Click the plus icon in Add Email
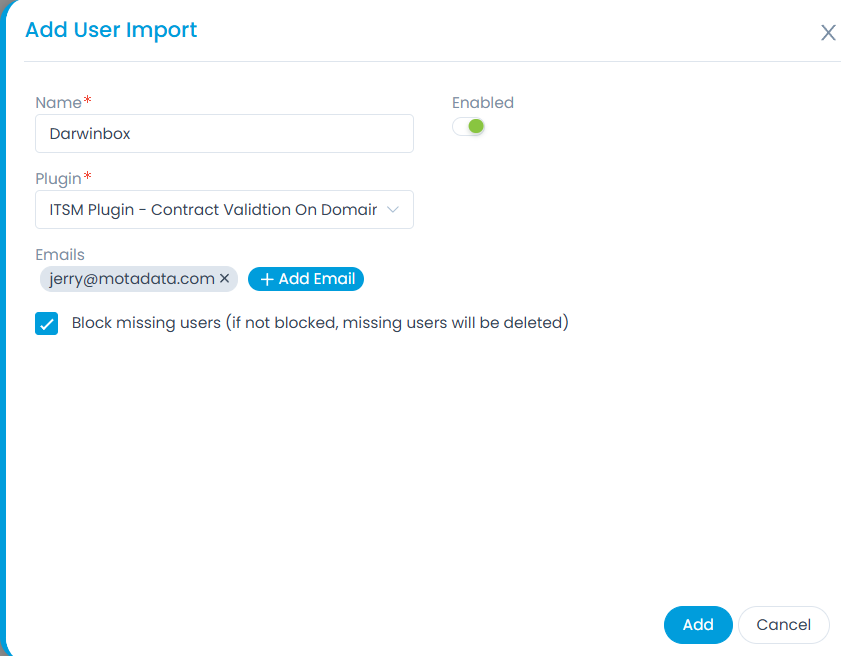Viewport: 857px width, 656px height. [x=266, y=280]
